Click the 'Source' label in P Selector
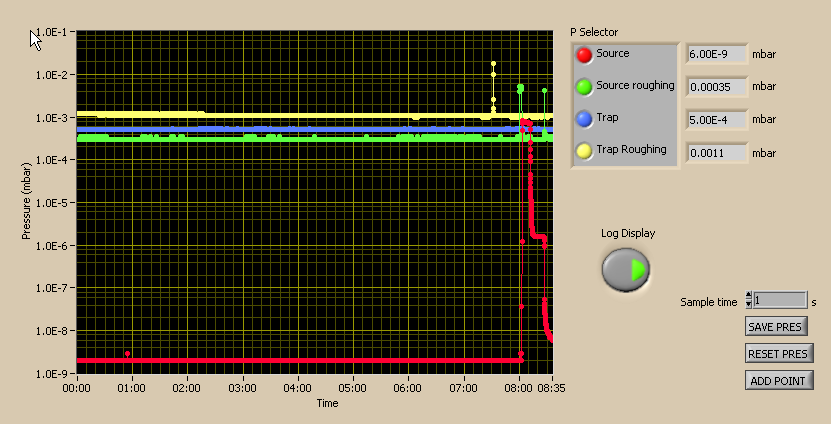This screenshot has height=424, width=831. click(613, 53)
